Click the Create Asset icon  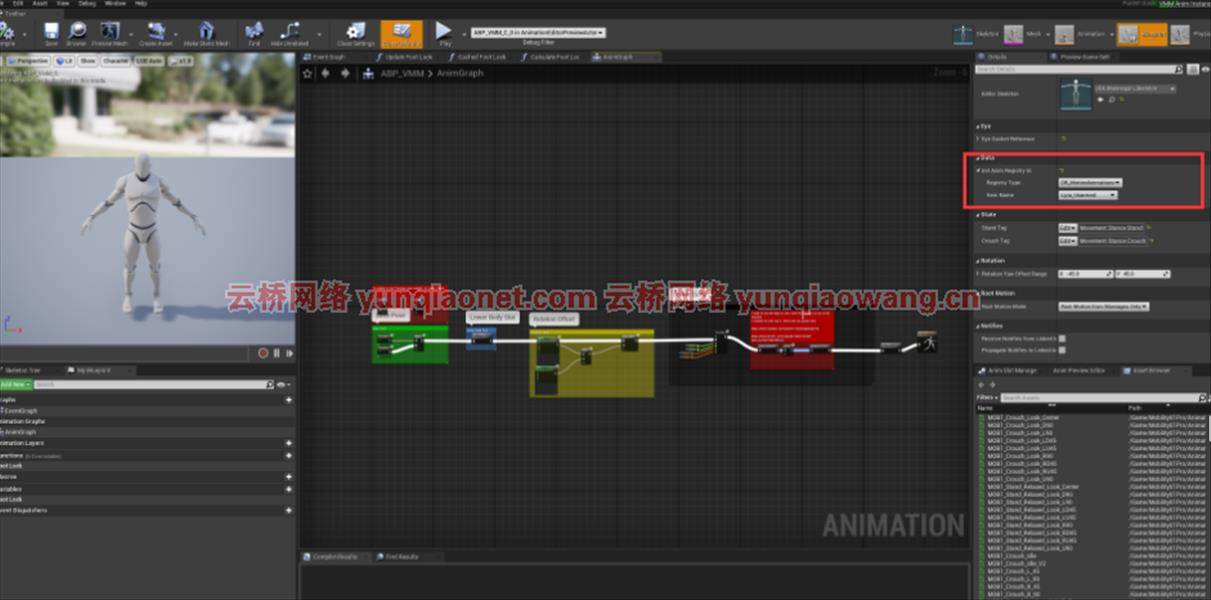coord(156,33)
